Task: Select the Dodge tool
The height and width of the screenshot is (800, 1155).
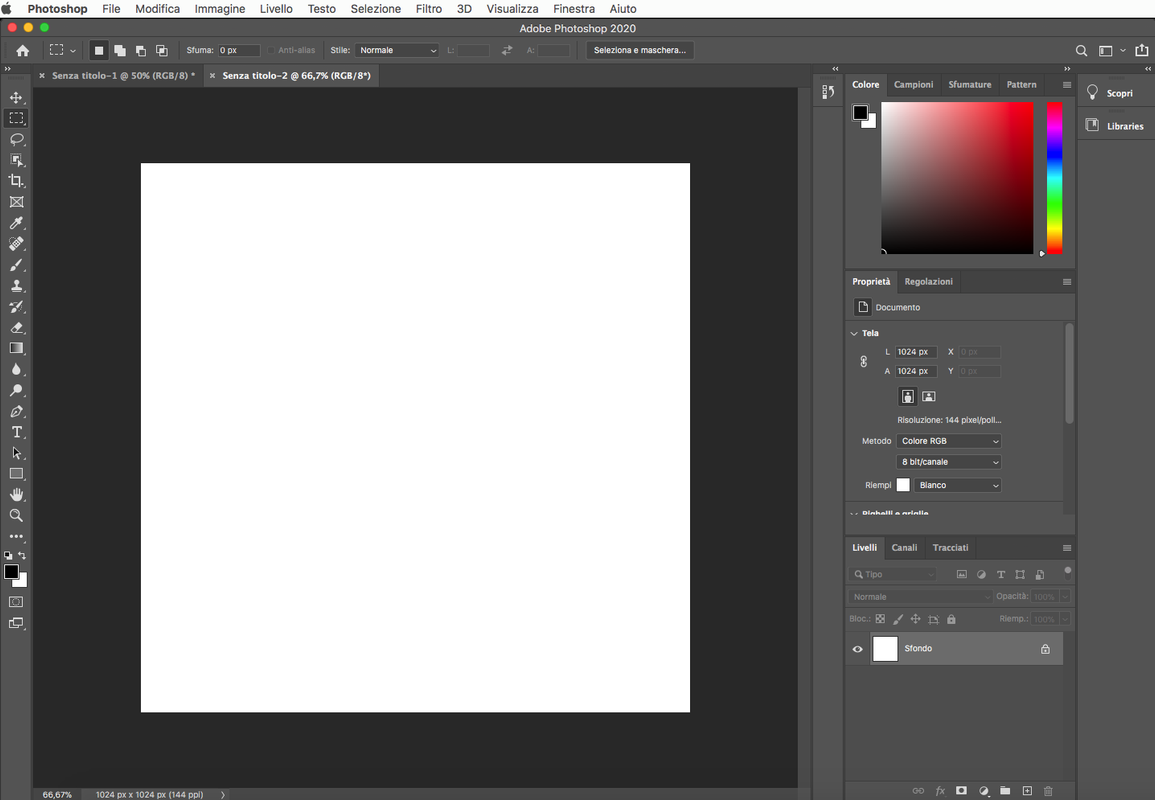Action: [x=16, y=390]
